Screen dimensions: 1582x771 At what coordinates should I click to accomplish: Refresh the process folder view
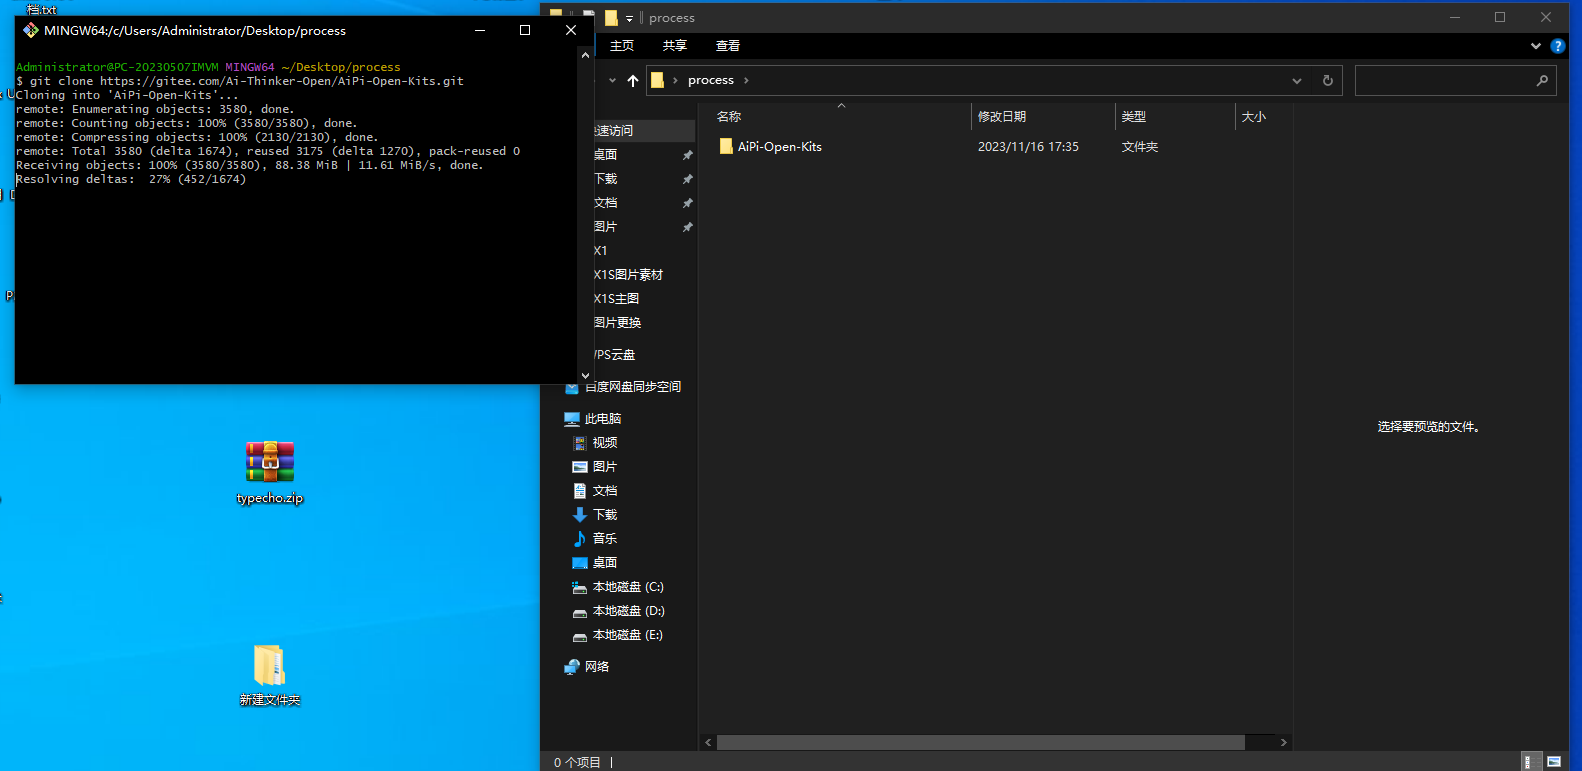(x=1328, y=81)
